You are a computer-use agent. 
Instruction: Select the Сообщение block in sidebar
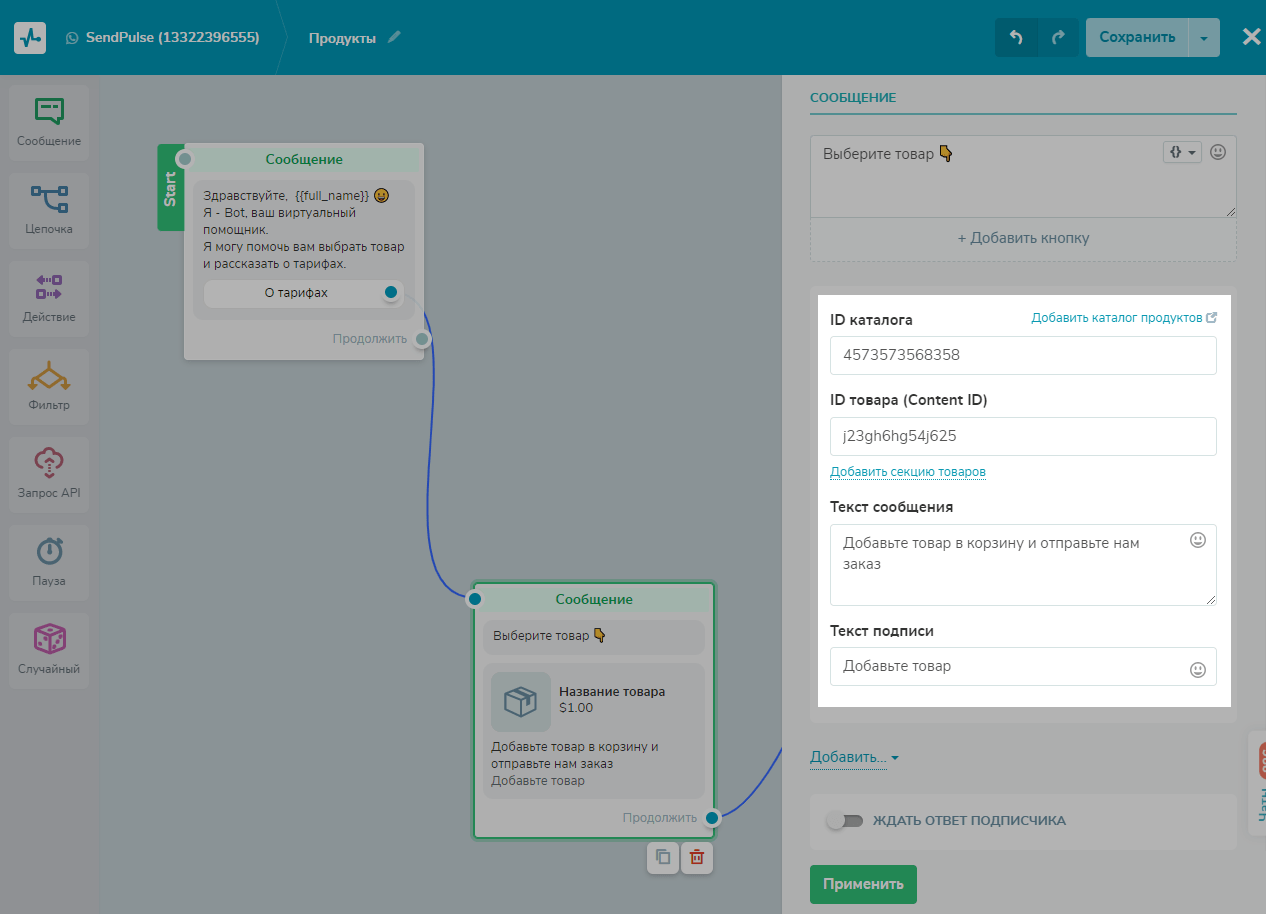coord(49,122)
